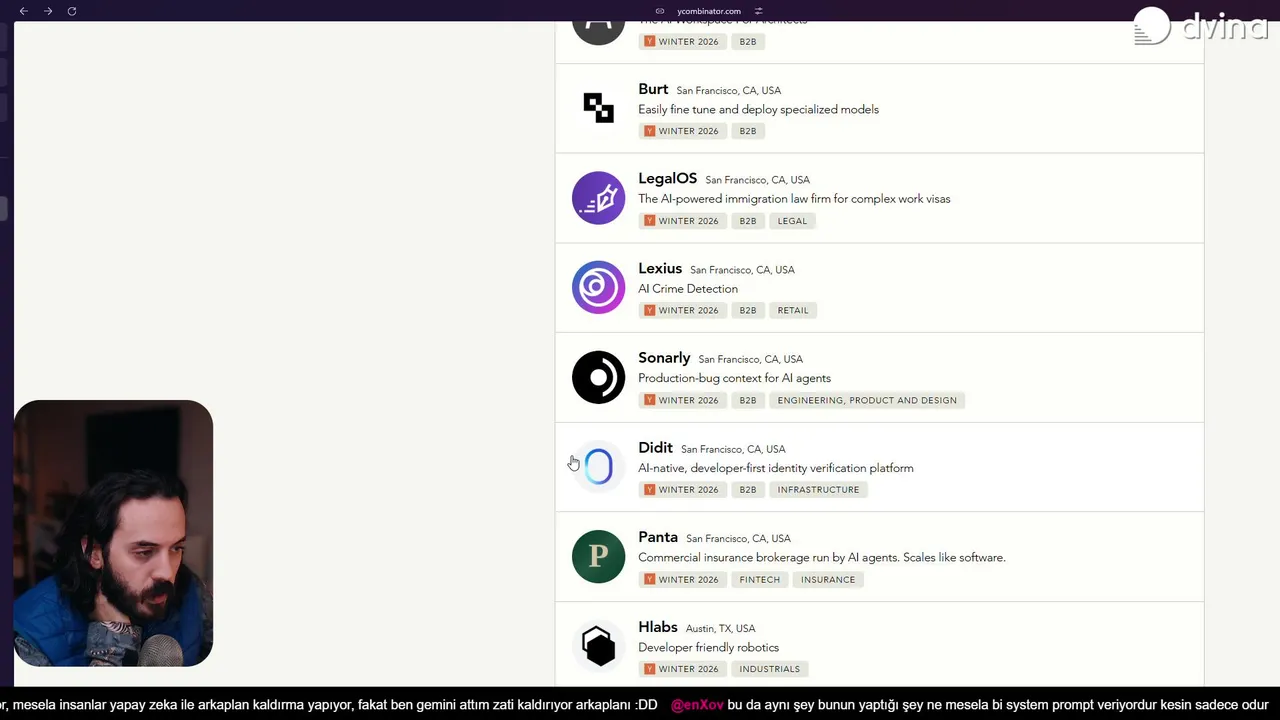Click the B2B tag on Sonarly
This screenshot has width=1280, height=720.
click(748, 400)
